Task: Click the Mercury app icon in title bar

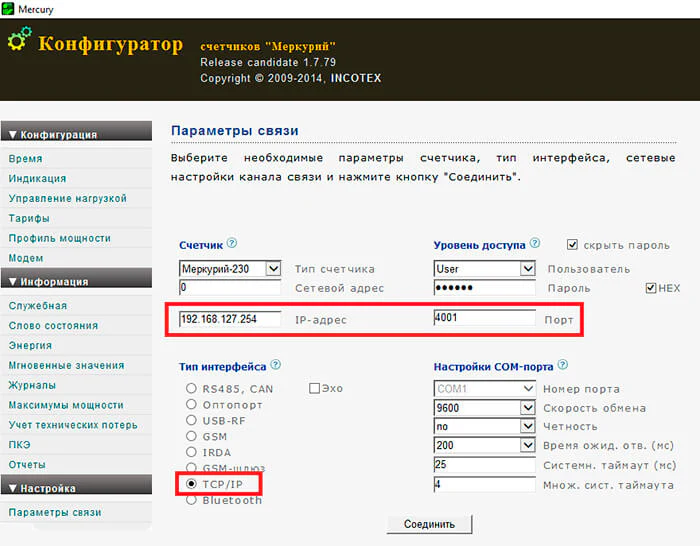Action: tap(8, 8)
